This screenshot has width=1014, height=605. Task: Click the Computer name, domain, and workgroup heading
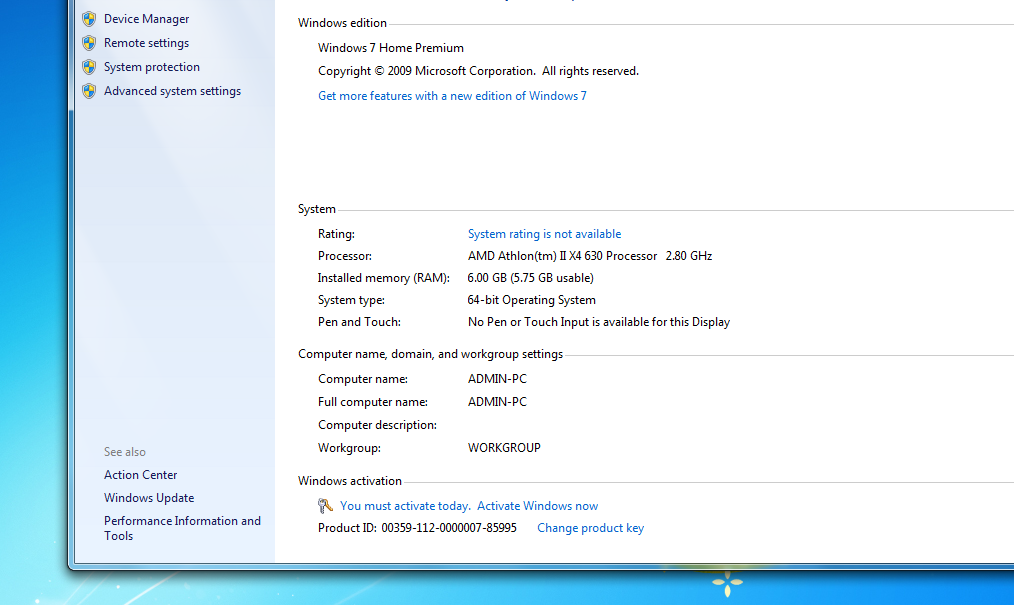tap(430, 354)
